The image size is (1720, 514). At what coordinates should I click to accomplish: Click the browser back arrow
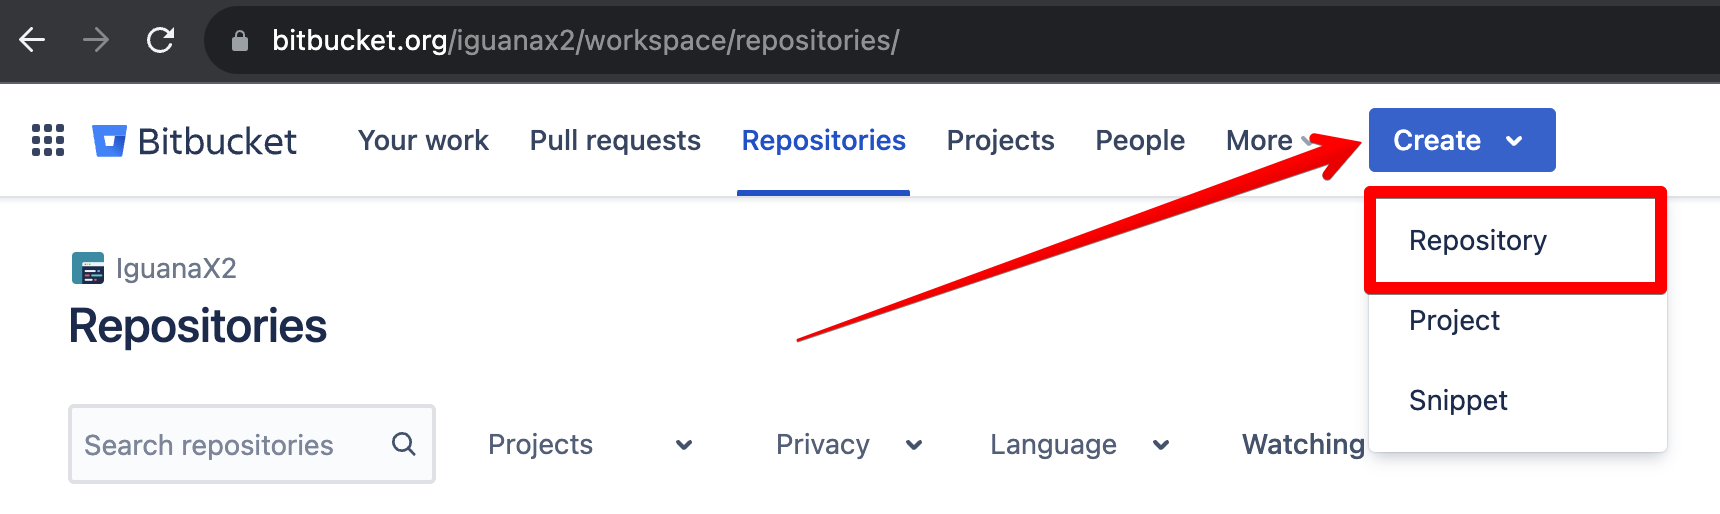32,40
